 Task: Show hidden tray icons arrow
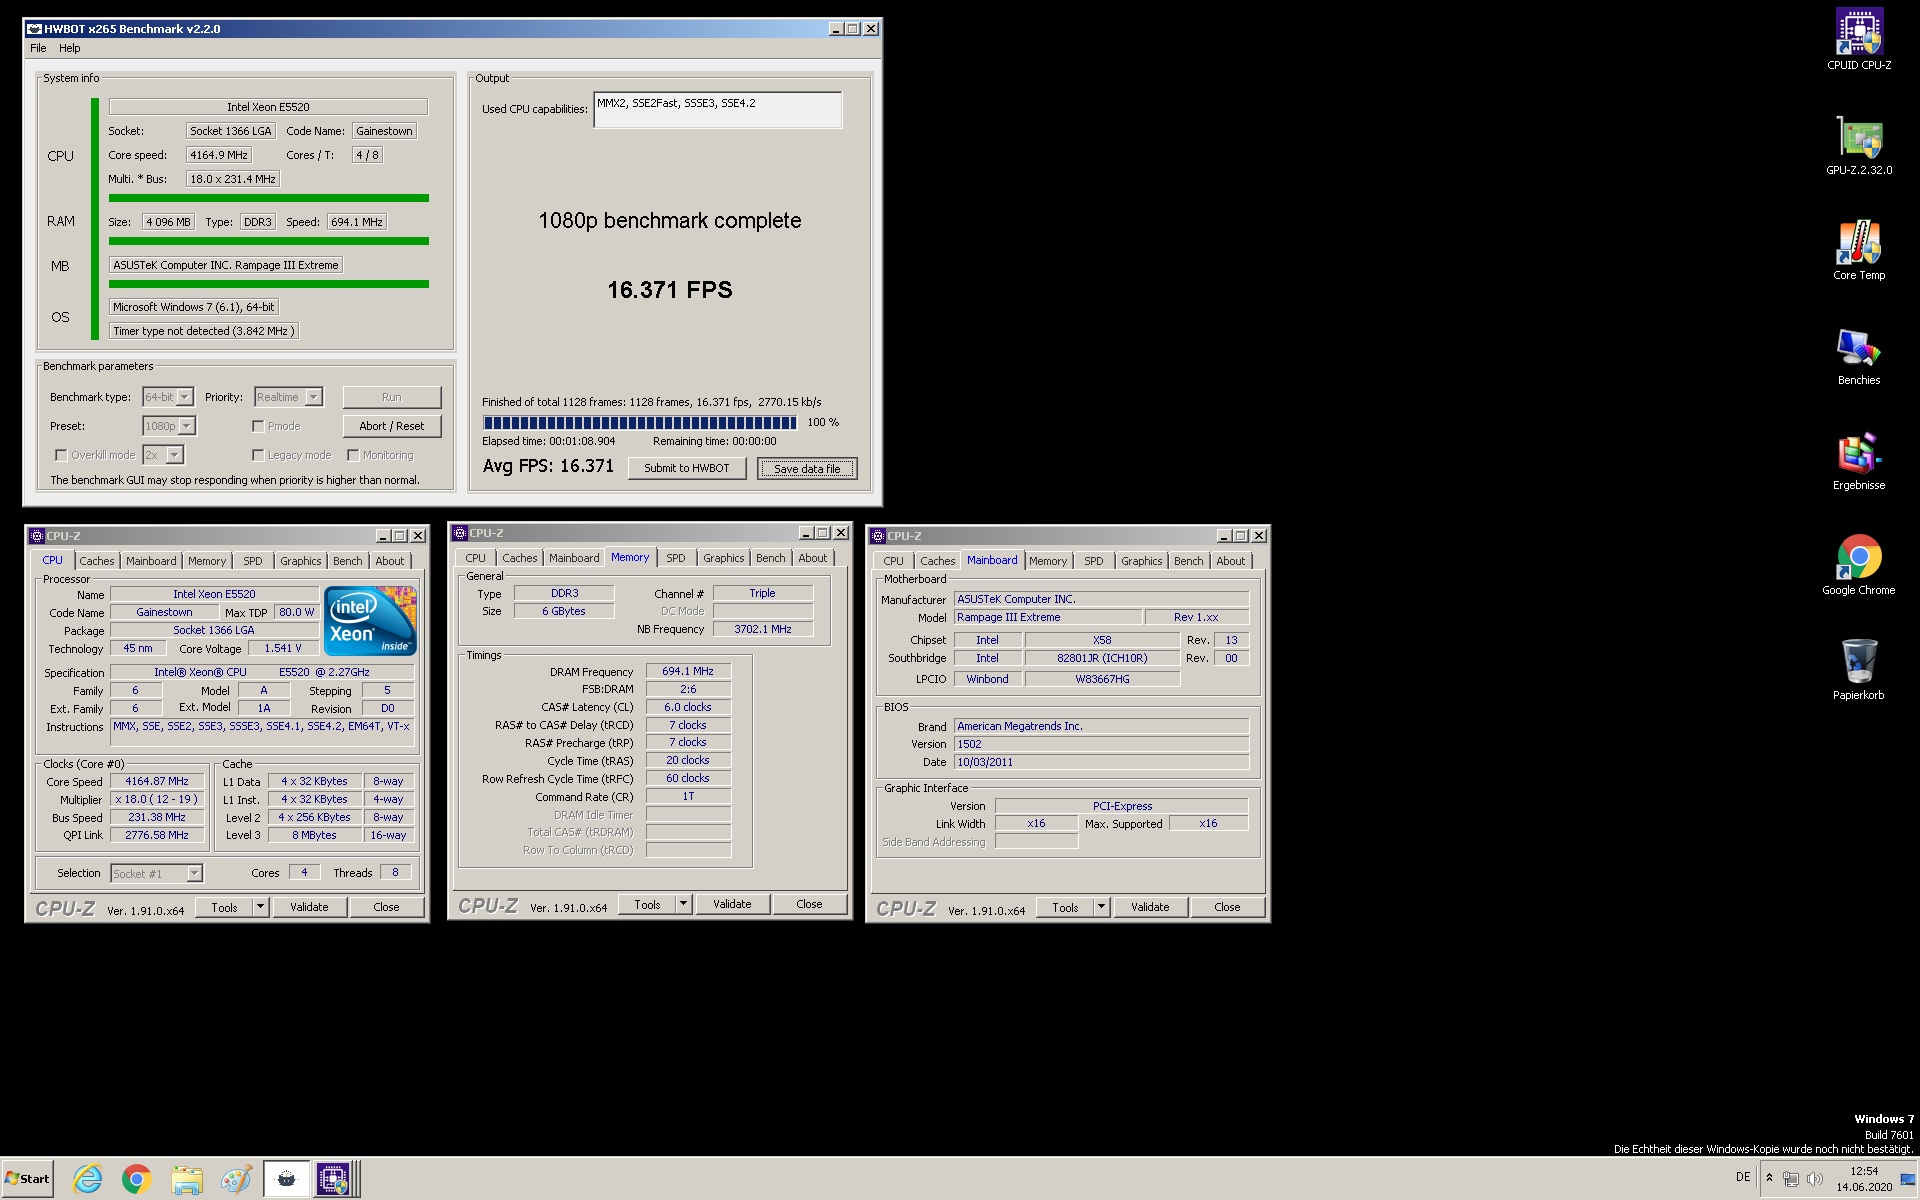coord(1769,1178)
